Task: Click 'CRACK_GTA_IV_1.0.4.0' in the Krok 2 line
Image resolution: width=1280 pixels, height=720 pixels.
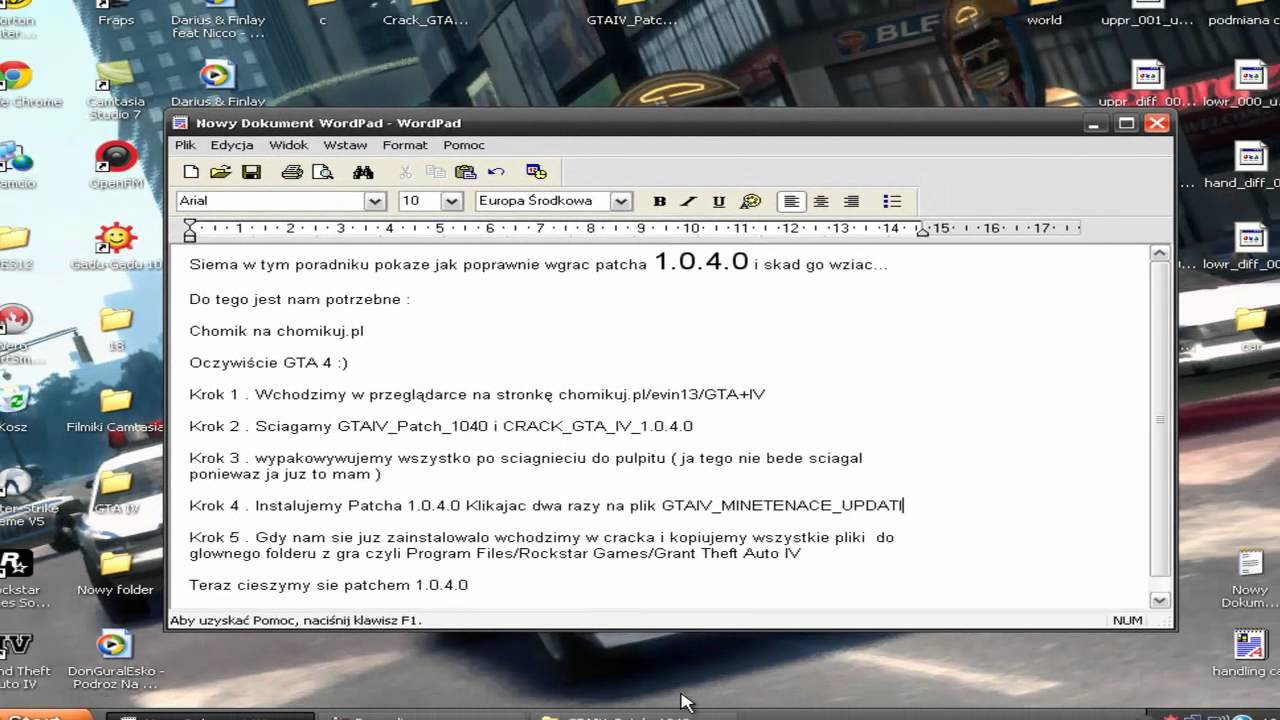Action: coord(598,426)
